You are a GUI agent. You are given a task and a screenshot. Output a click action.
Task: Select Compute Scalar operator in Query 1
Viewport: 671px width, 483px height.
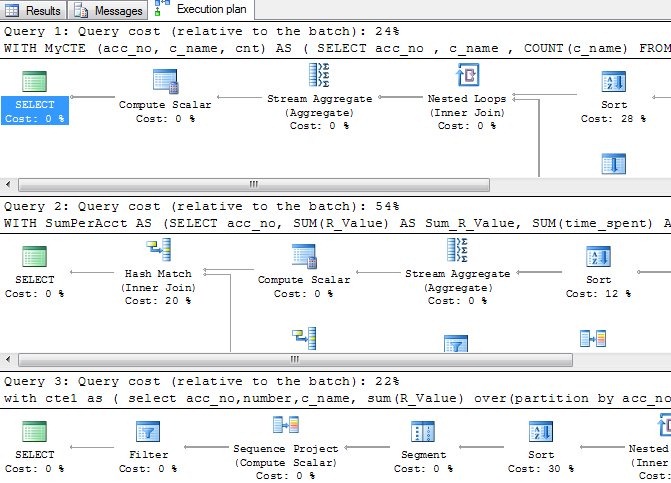[x=164, y=84]
